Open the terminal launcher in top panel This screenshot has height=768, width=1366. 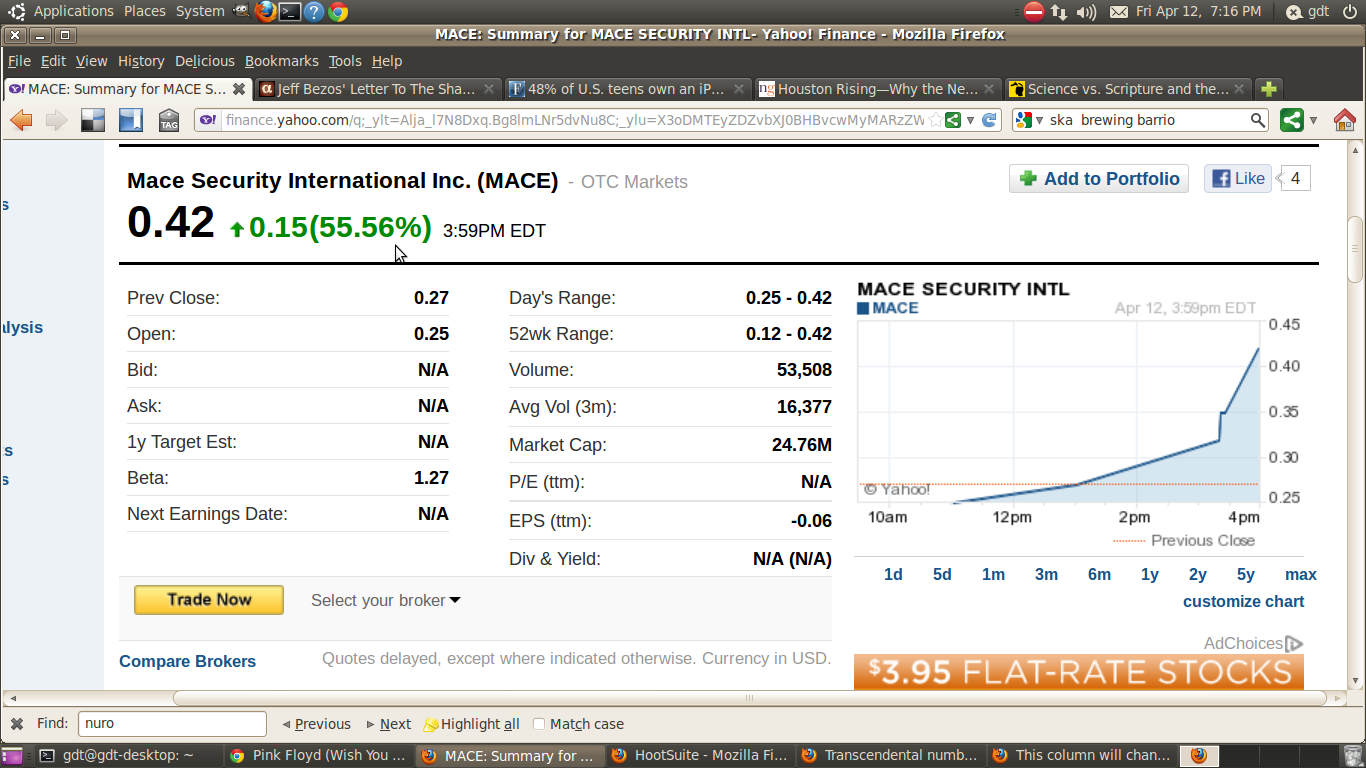[289, 11]
